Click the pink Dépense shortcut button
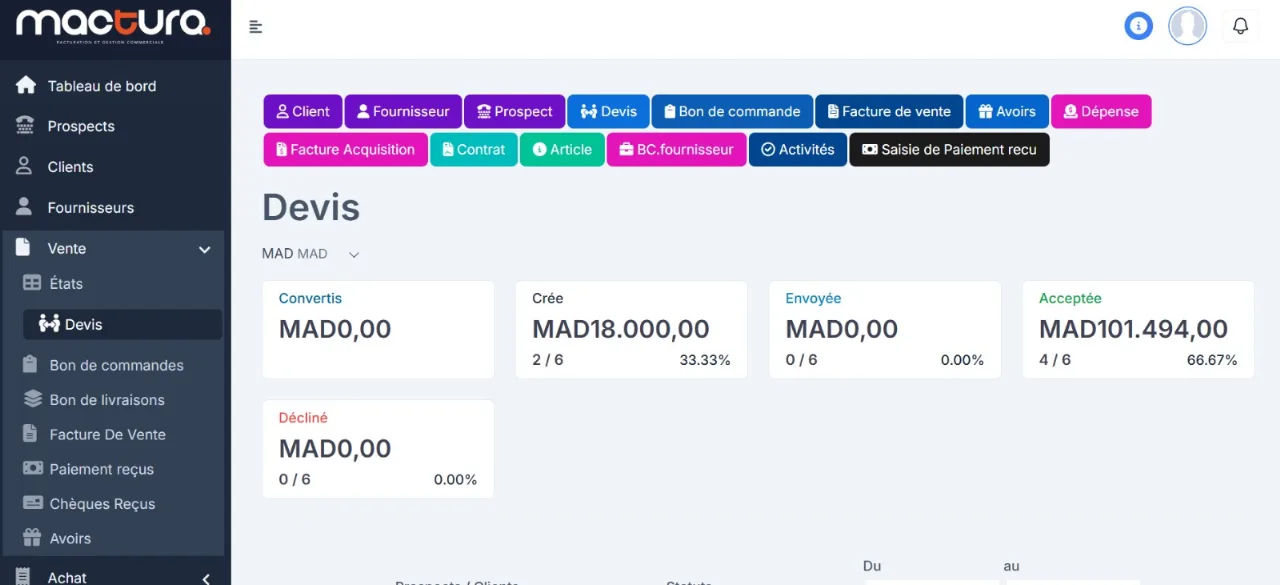1280x585 pixels. point(1101,112)
